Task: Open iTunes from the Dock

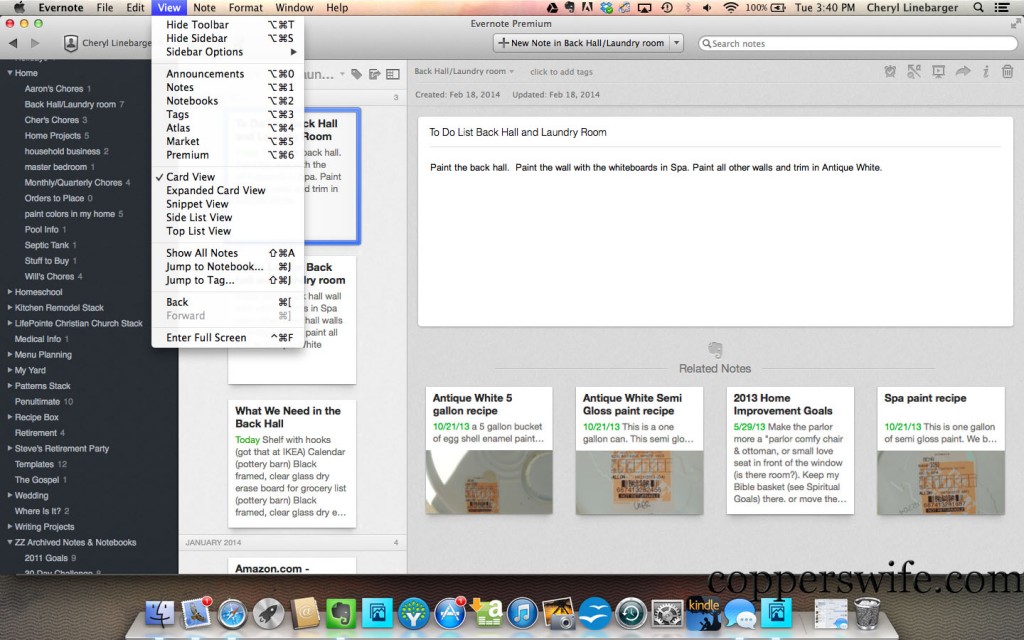Action: (x=522, y=614)
